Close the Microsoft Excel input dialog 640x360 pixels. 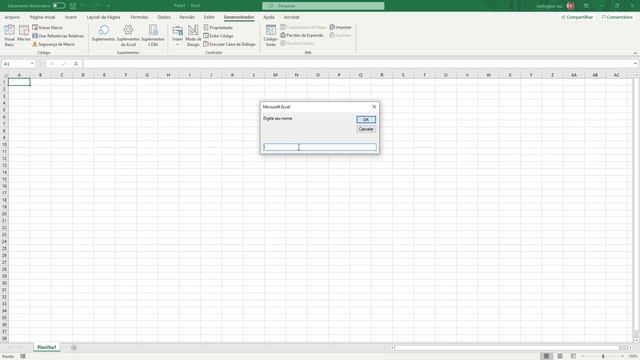point(374,107)
